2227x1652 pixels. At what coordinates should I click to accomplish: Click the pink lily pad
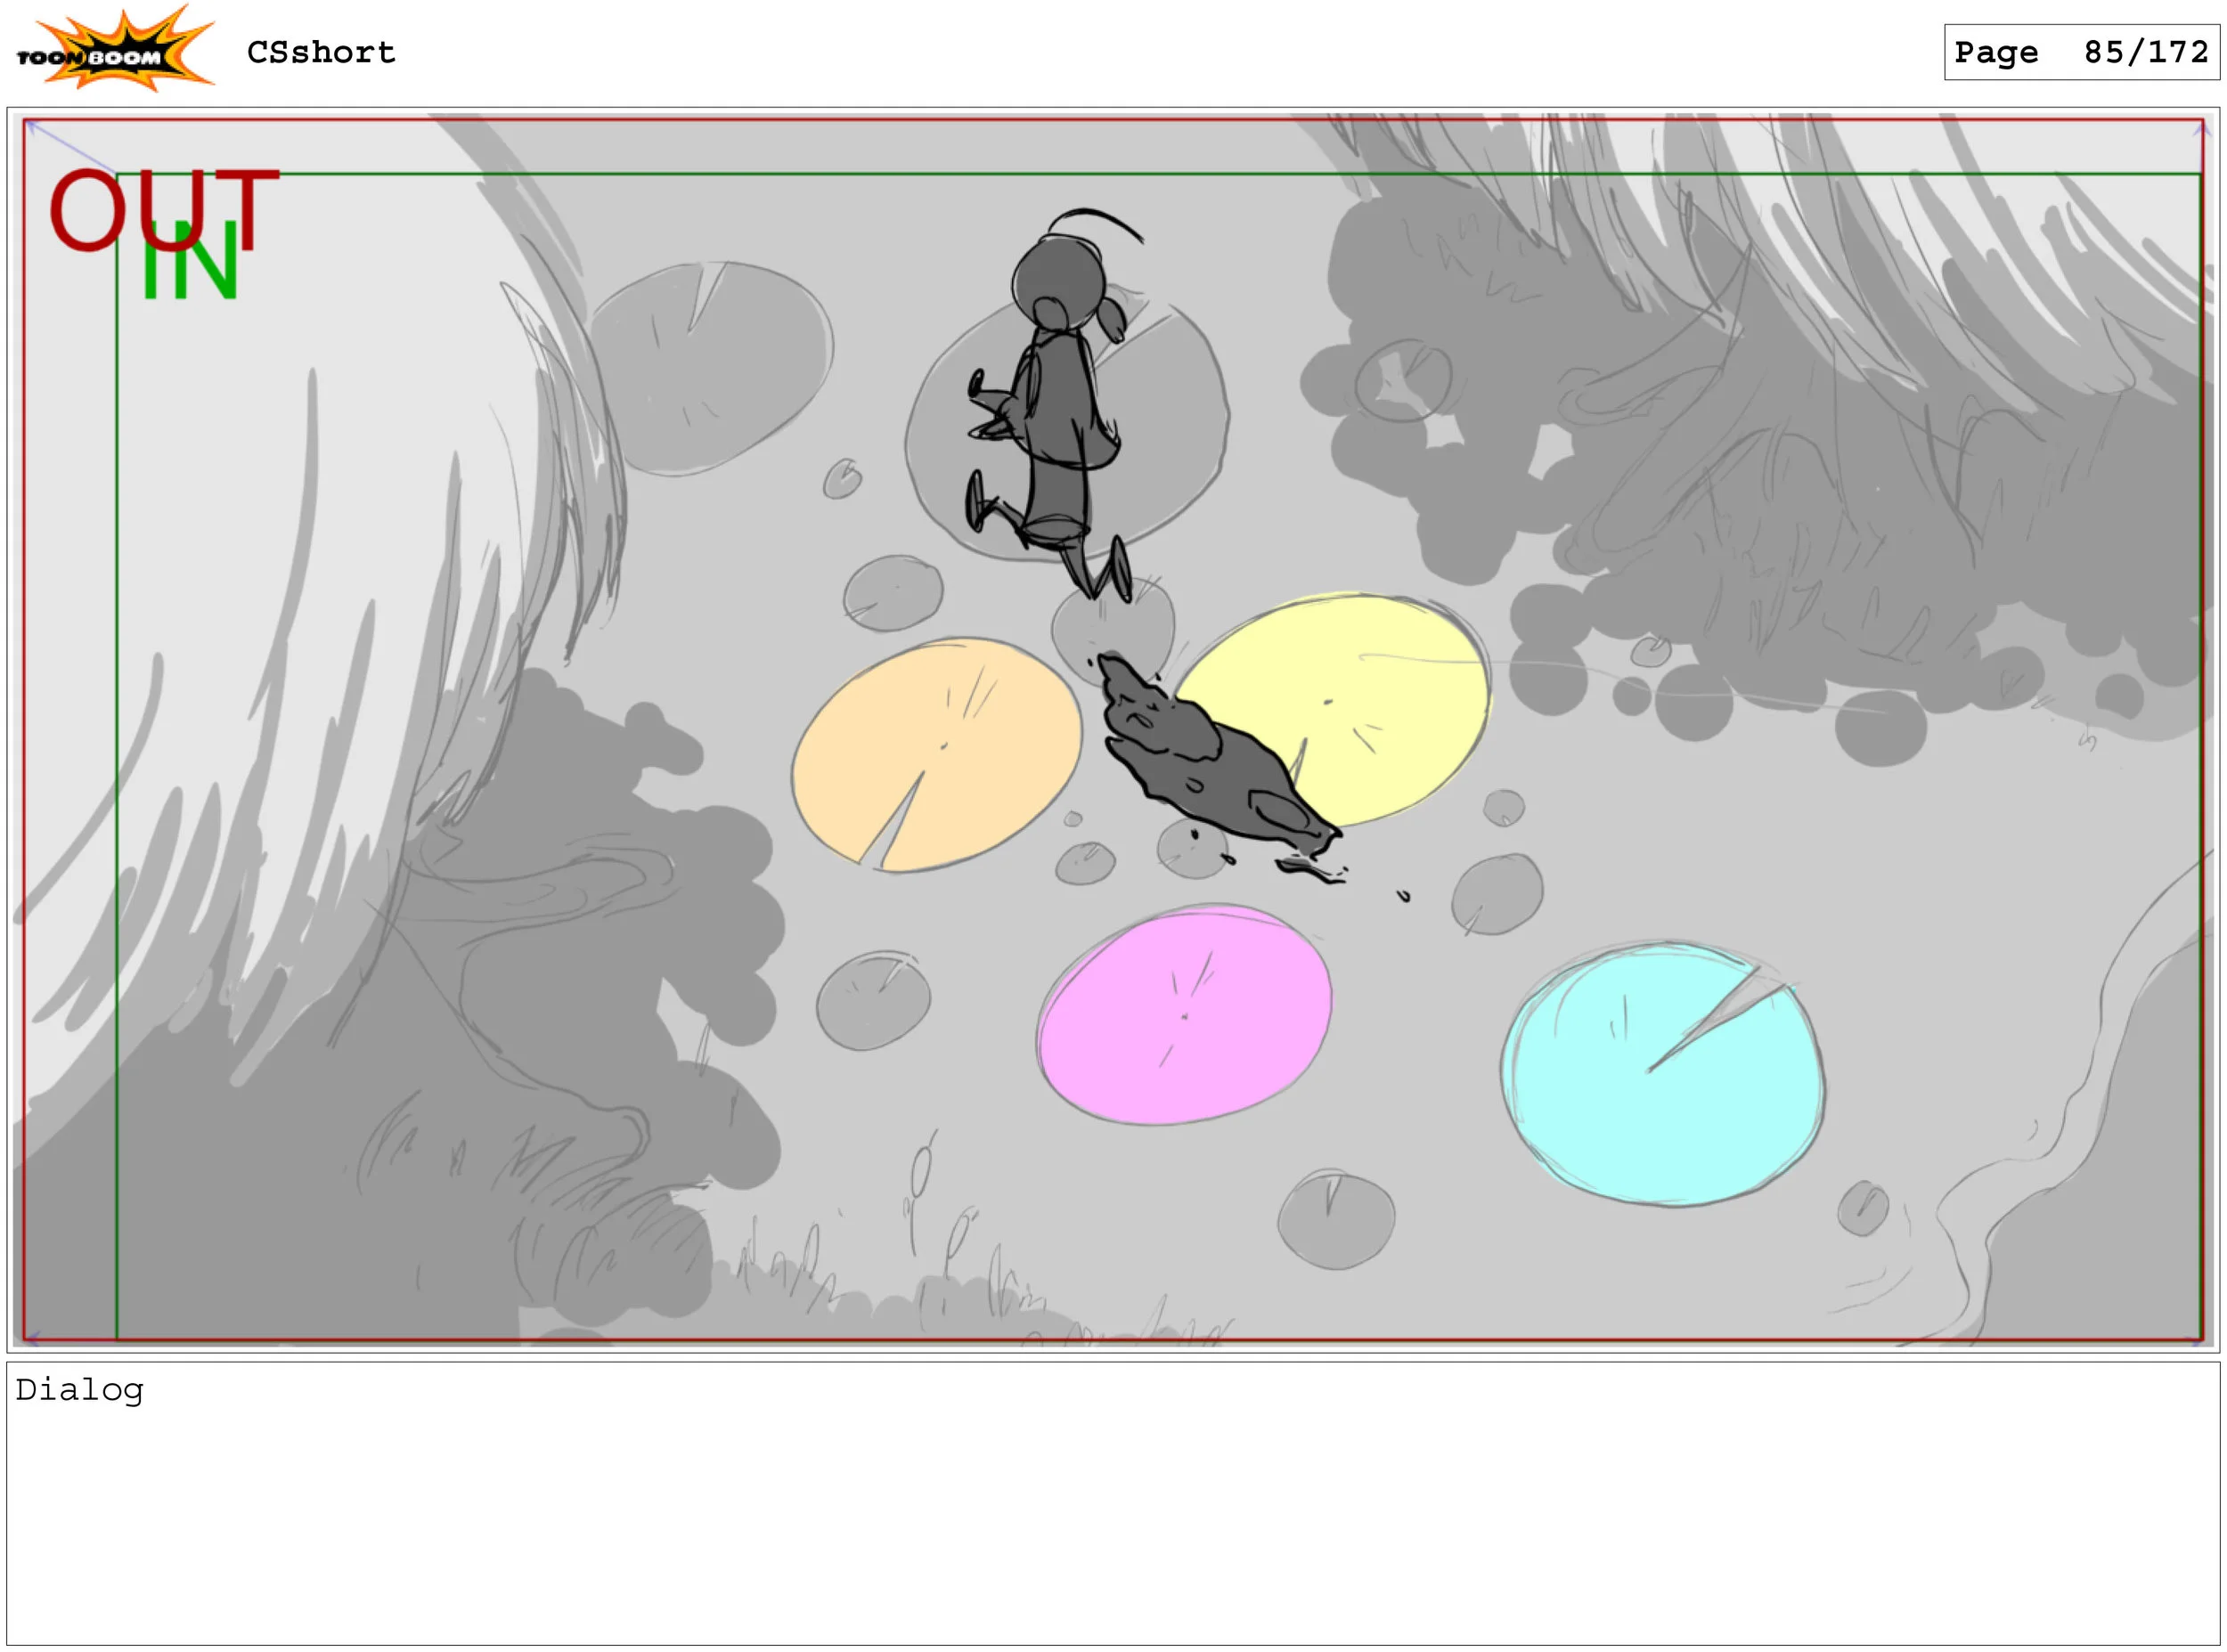point(1185,1015)
